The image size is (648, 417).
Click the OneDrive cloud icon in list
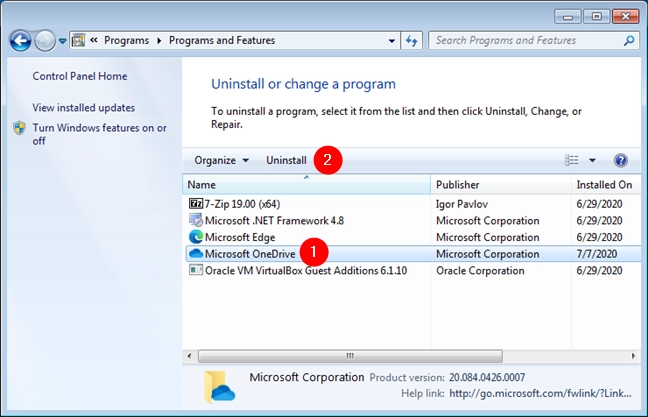195,253
